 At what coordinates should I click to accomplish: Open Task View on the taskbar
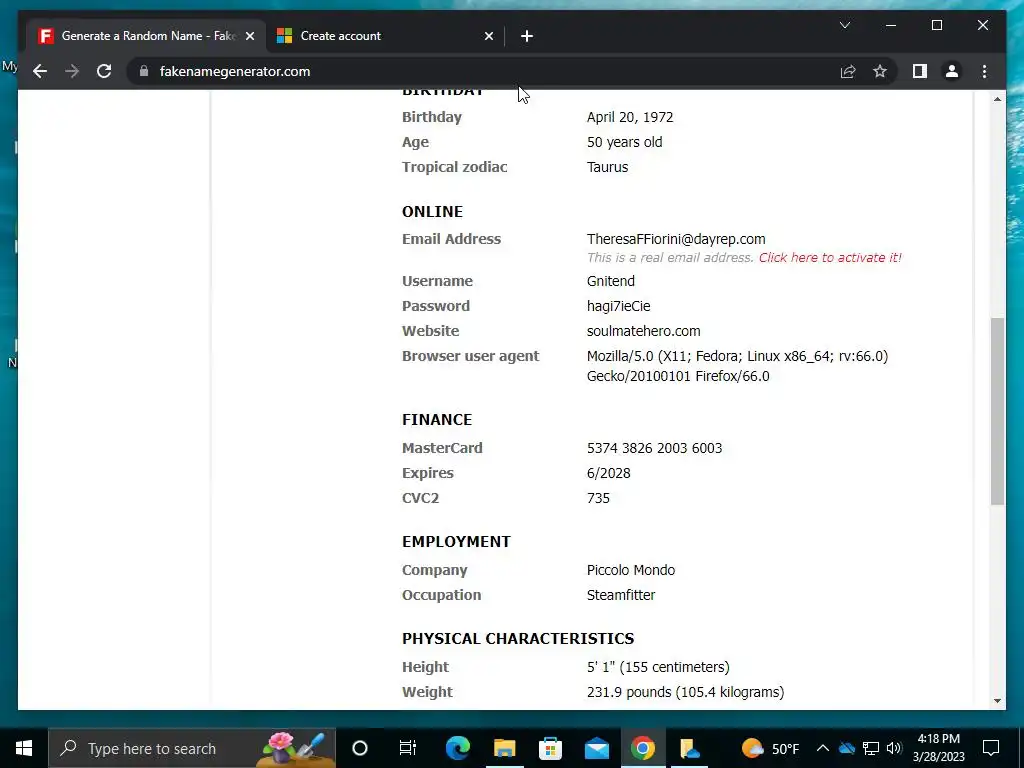(408, 748)
